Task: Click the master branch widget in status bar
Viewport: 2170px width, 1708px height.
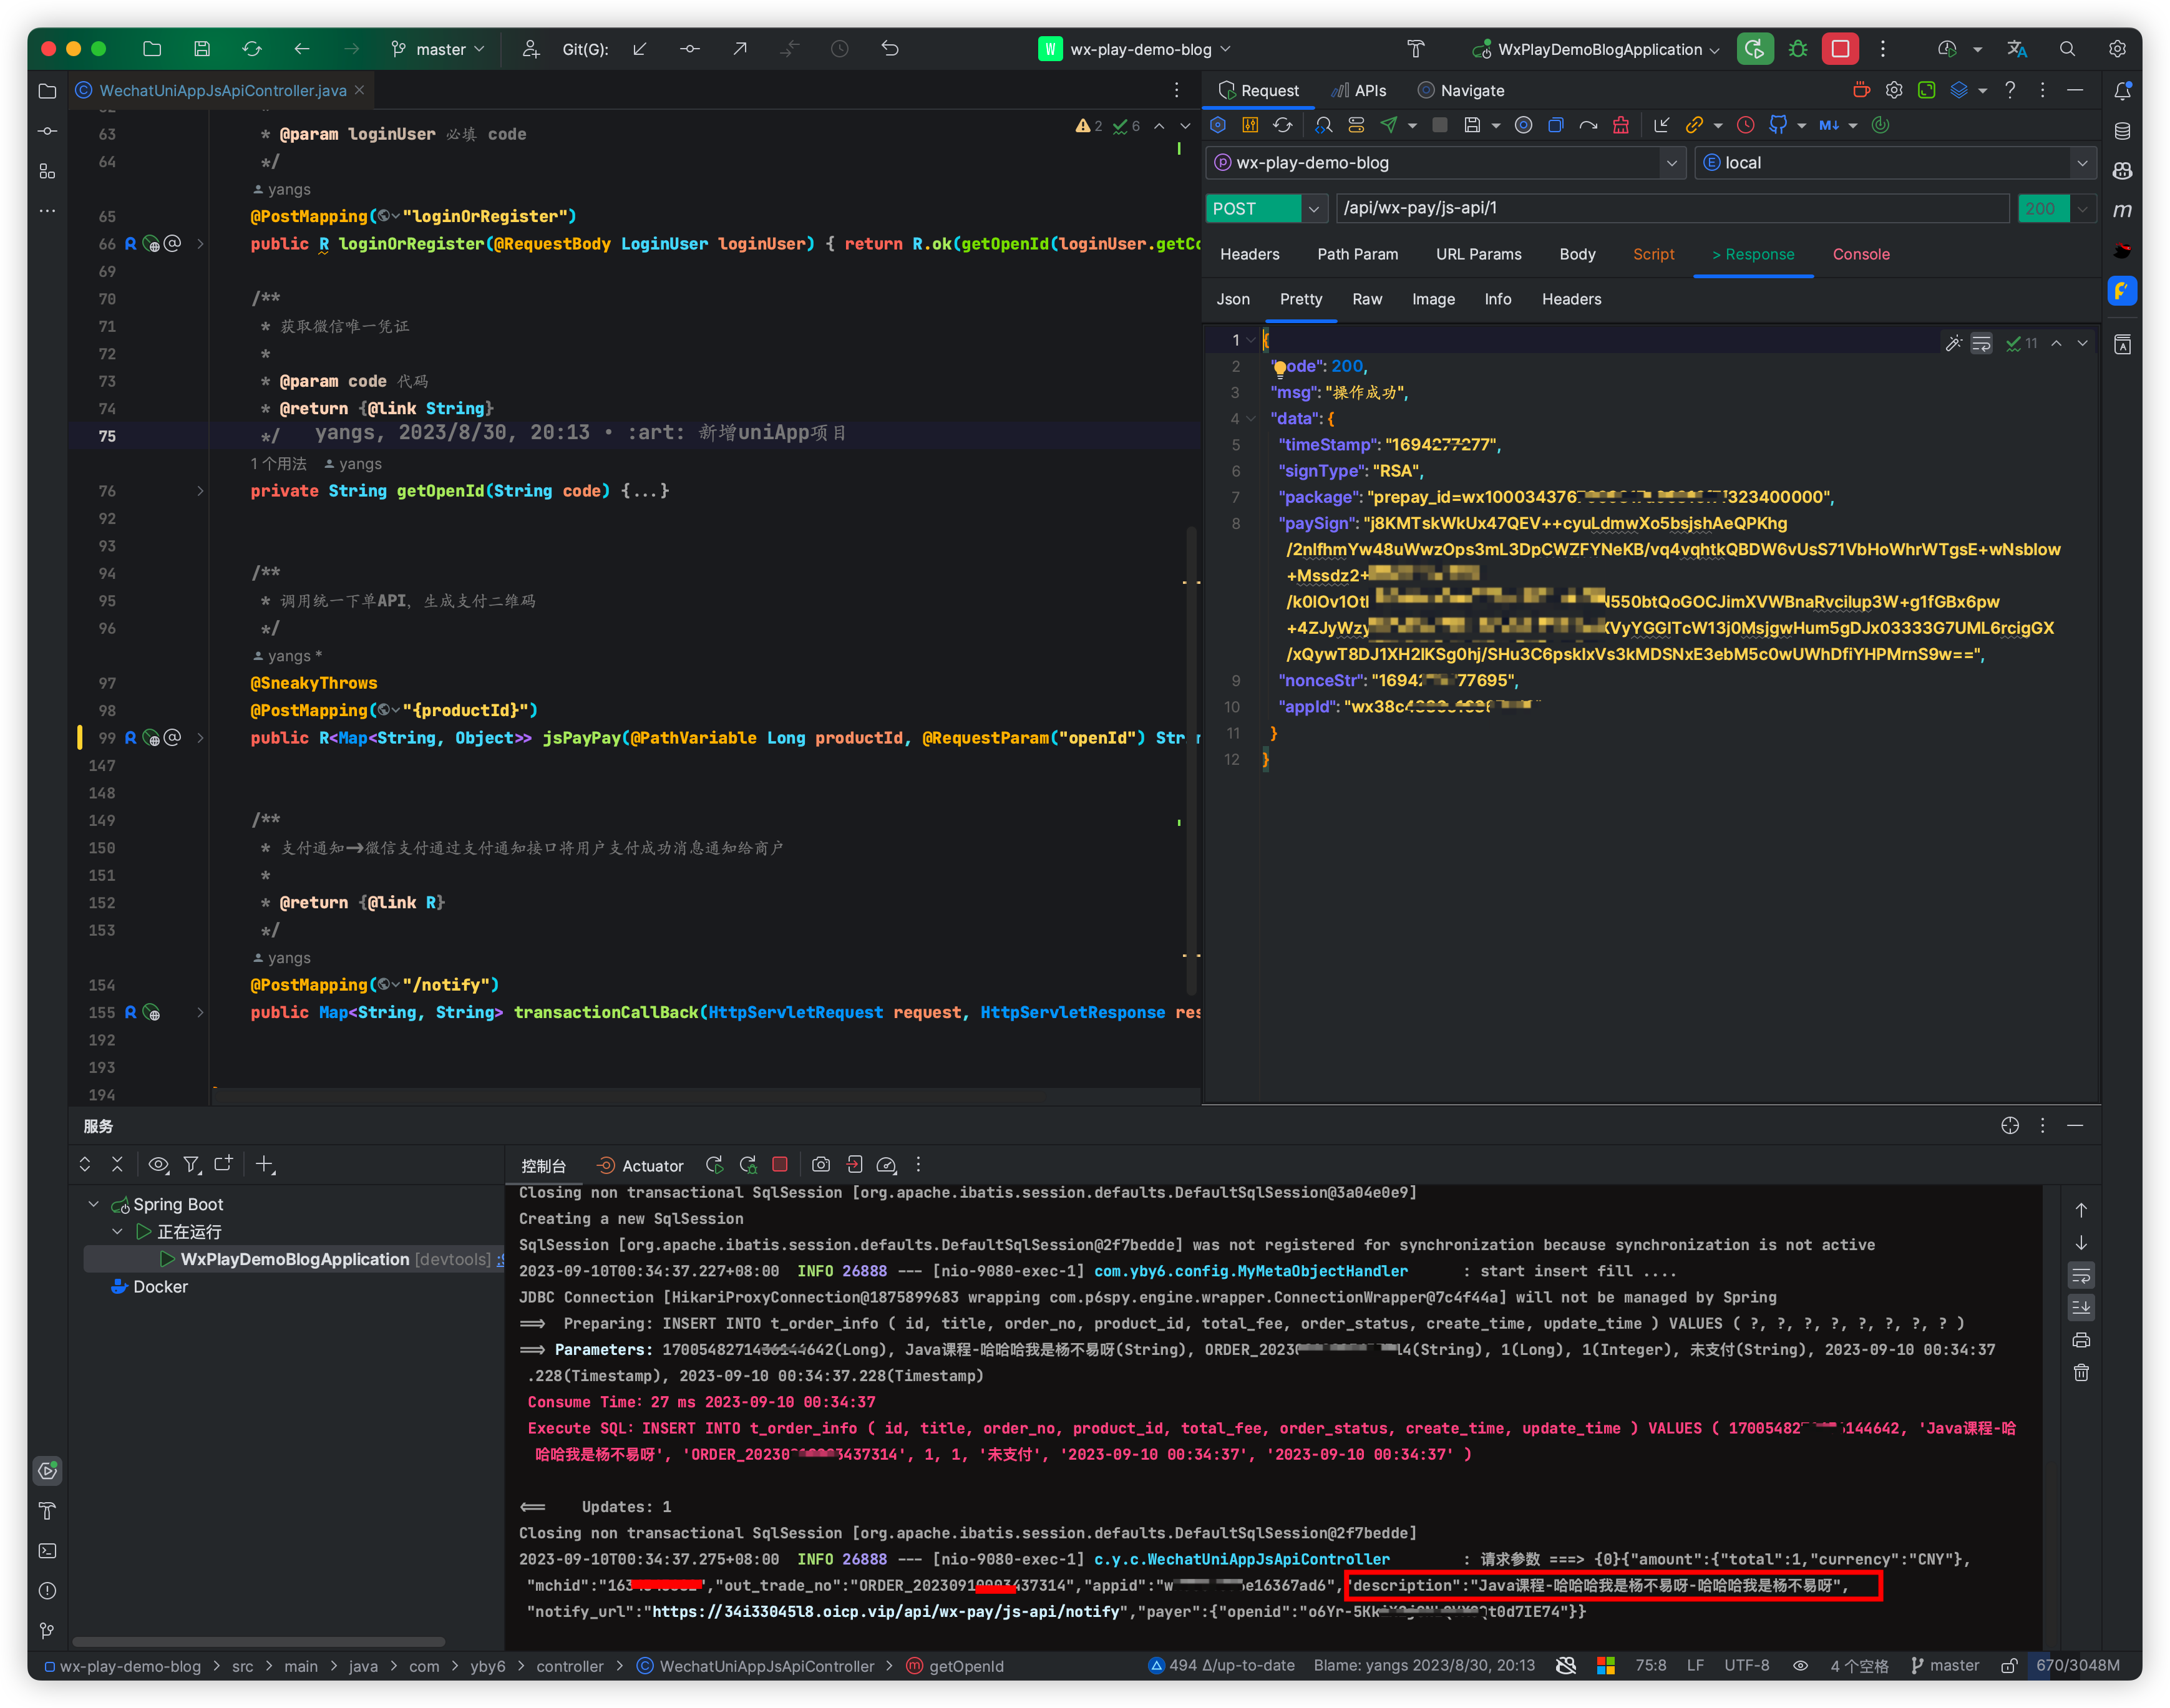Action: pyautogui.click(x=1945, y=1666)
